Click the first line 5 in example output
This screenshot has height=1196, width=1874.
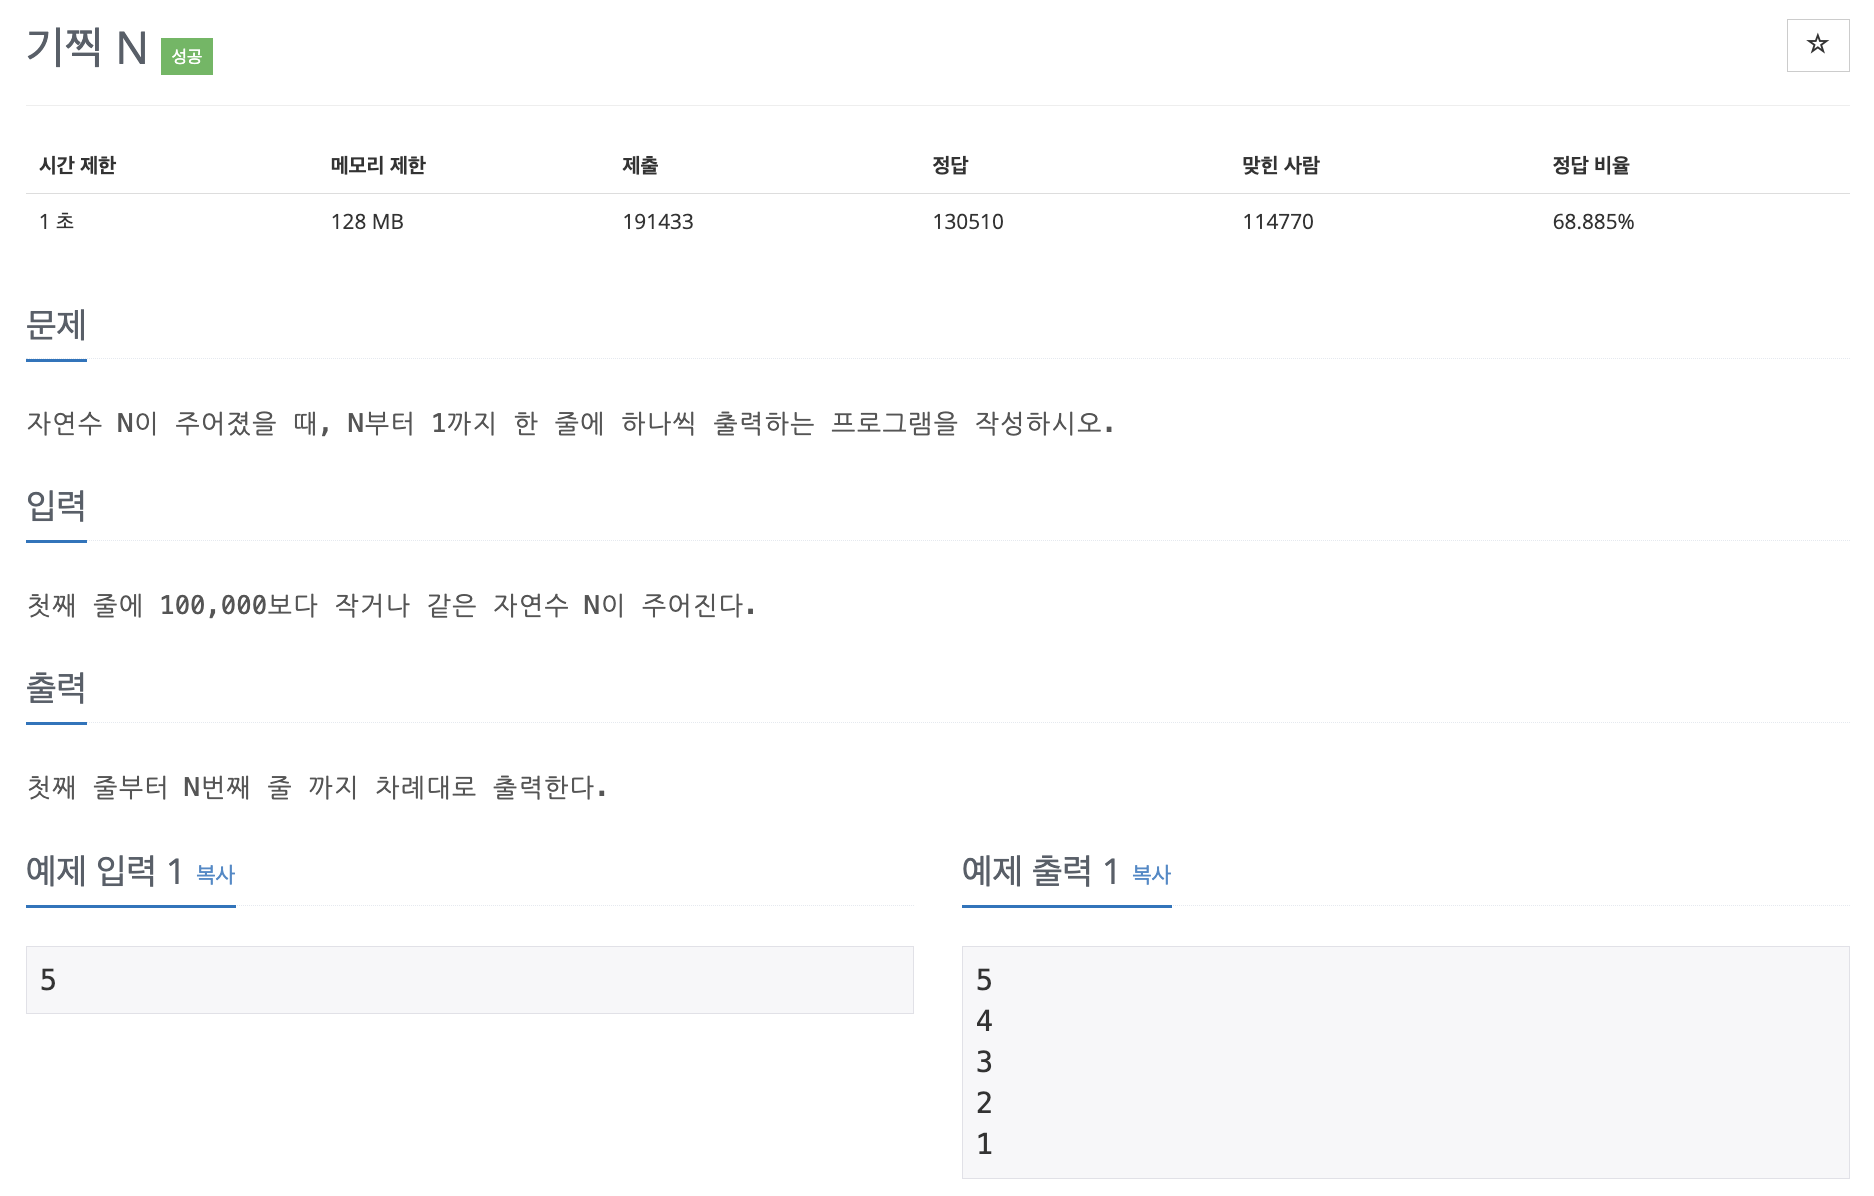tap(984, 980)
